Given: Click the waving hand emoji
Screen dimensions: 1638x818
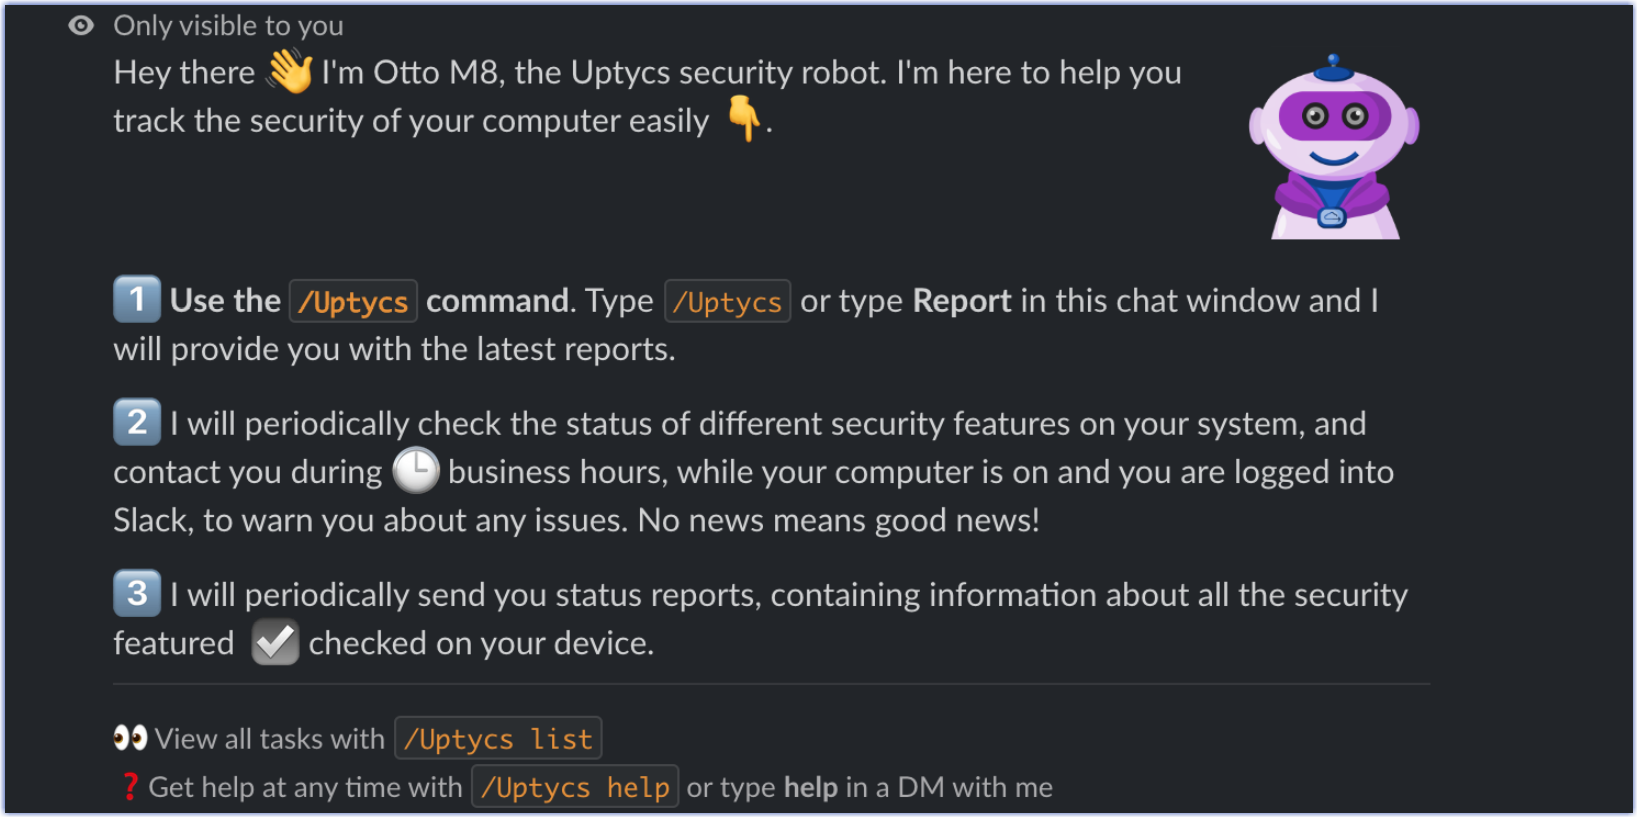Looking at the screenshot, I should [x=290, y=72].
